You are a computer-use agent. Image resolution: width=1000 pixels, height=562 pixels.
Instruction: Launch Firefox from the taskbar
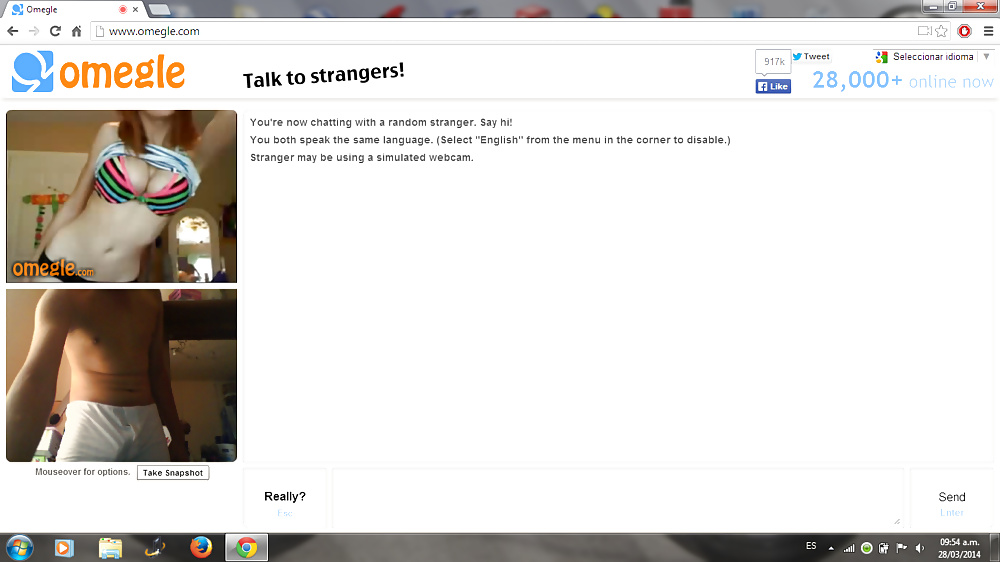point(201,547)
